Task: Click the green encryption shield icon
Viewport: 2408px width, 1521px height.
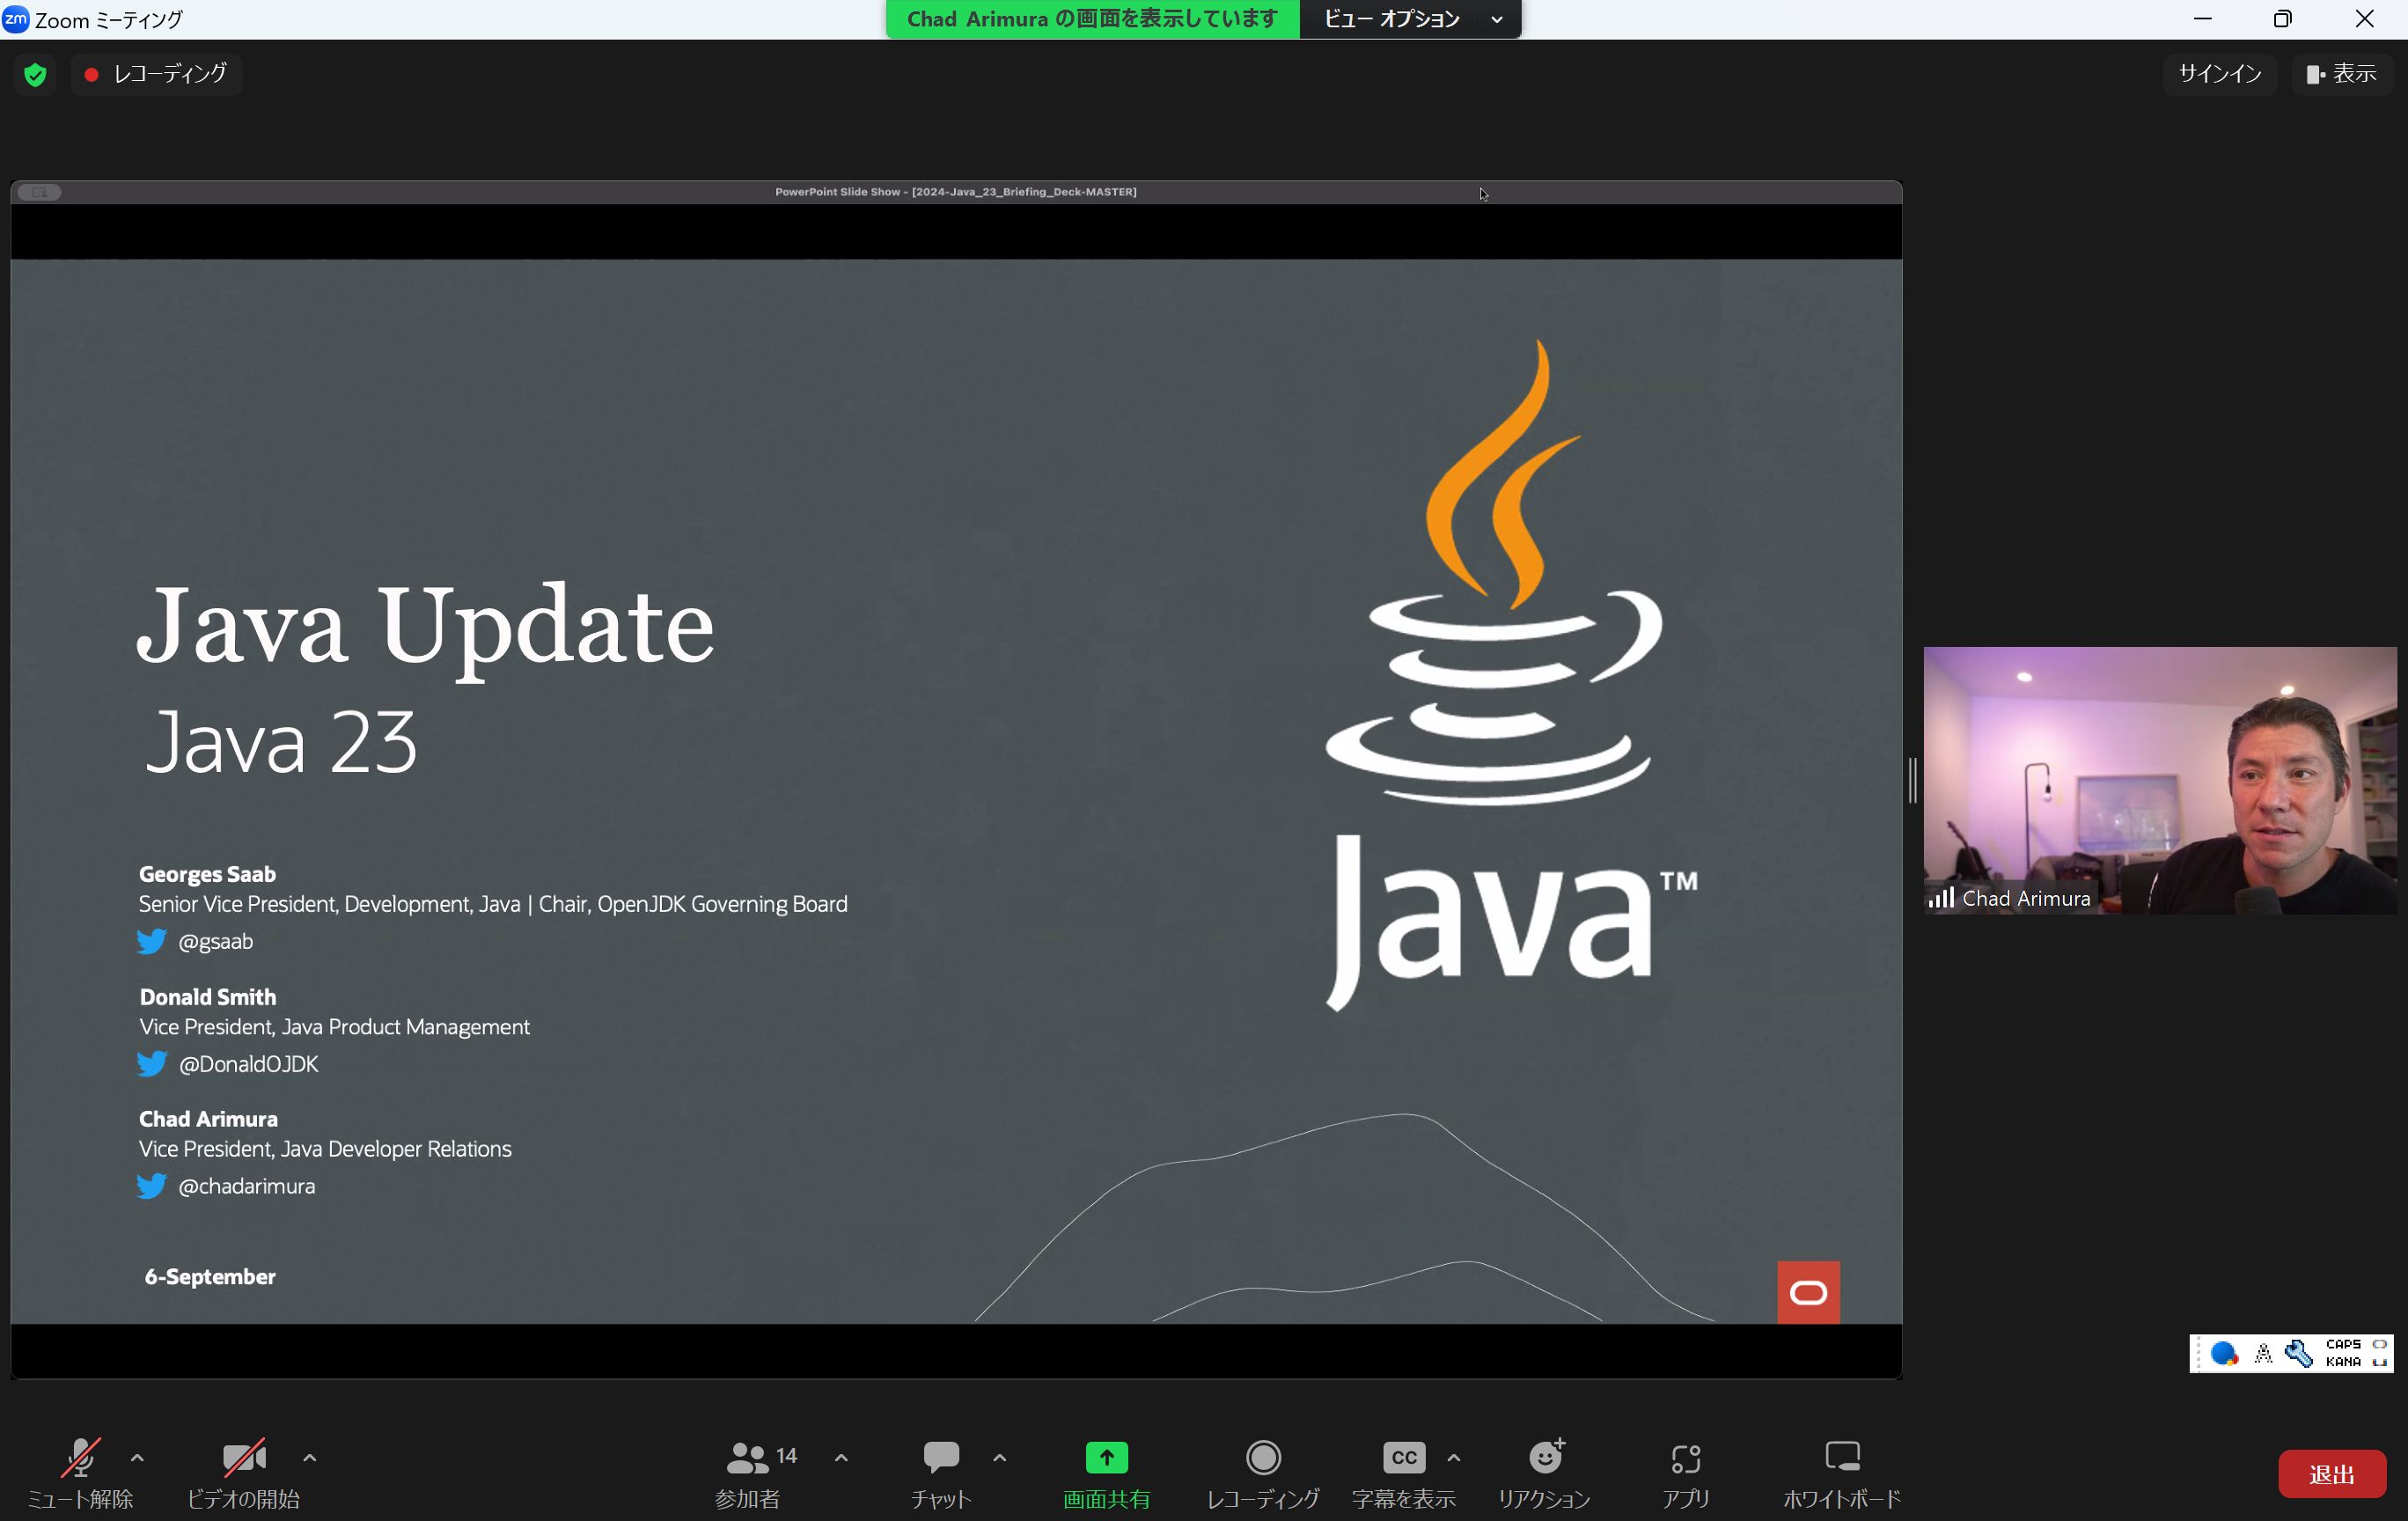Action: (x=35, y=75)
